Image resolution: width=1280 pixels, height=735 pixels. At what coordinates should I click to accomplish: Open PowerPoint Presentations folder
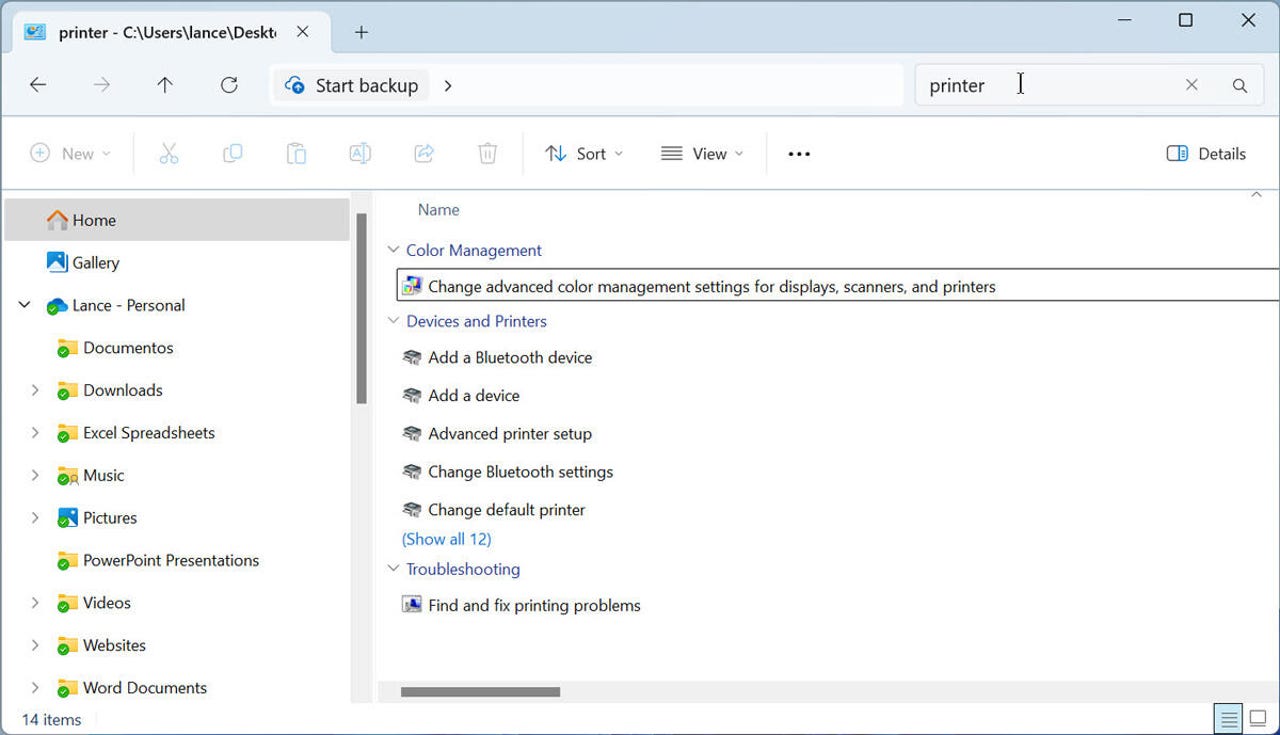171,560
